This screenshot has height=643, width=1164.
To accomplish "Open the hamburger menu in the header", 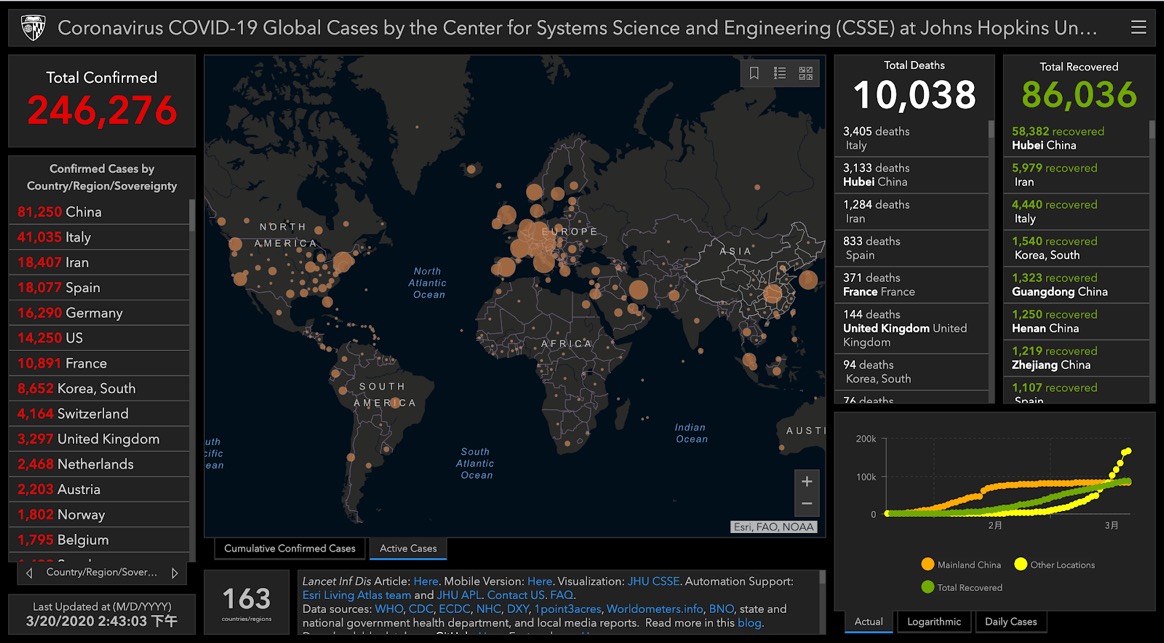I will coord(1138,27).
